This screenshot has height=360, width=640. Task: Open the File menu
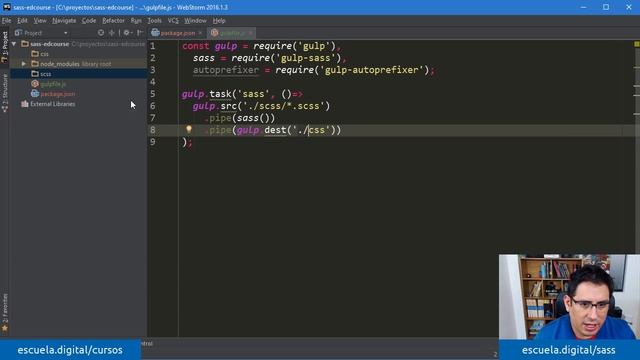click(7, 20)
